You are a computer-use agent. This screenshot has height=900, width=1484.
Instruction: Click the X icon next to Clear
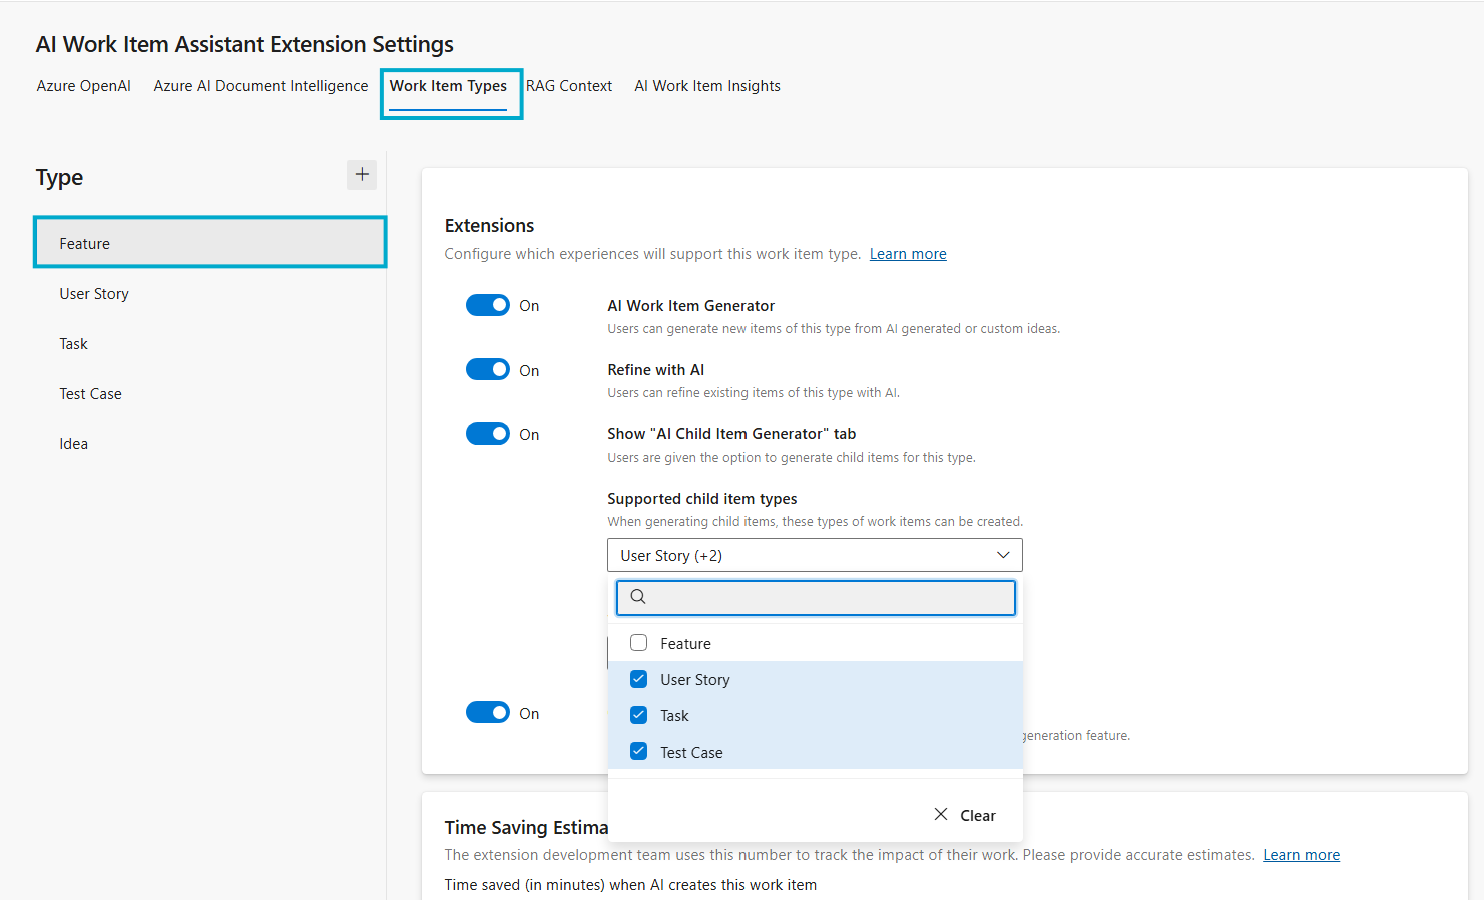click(x=940, y=814)
